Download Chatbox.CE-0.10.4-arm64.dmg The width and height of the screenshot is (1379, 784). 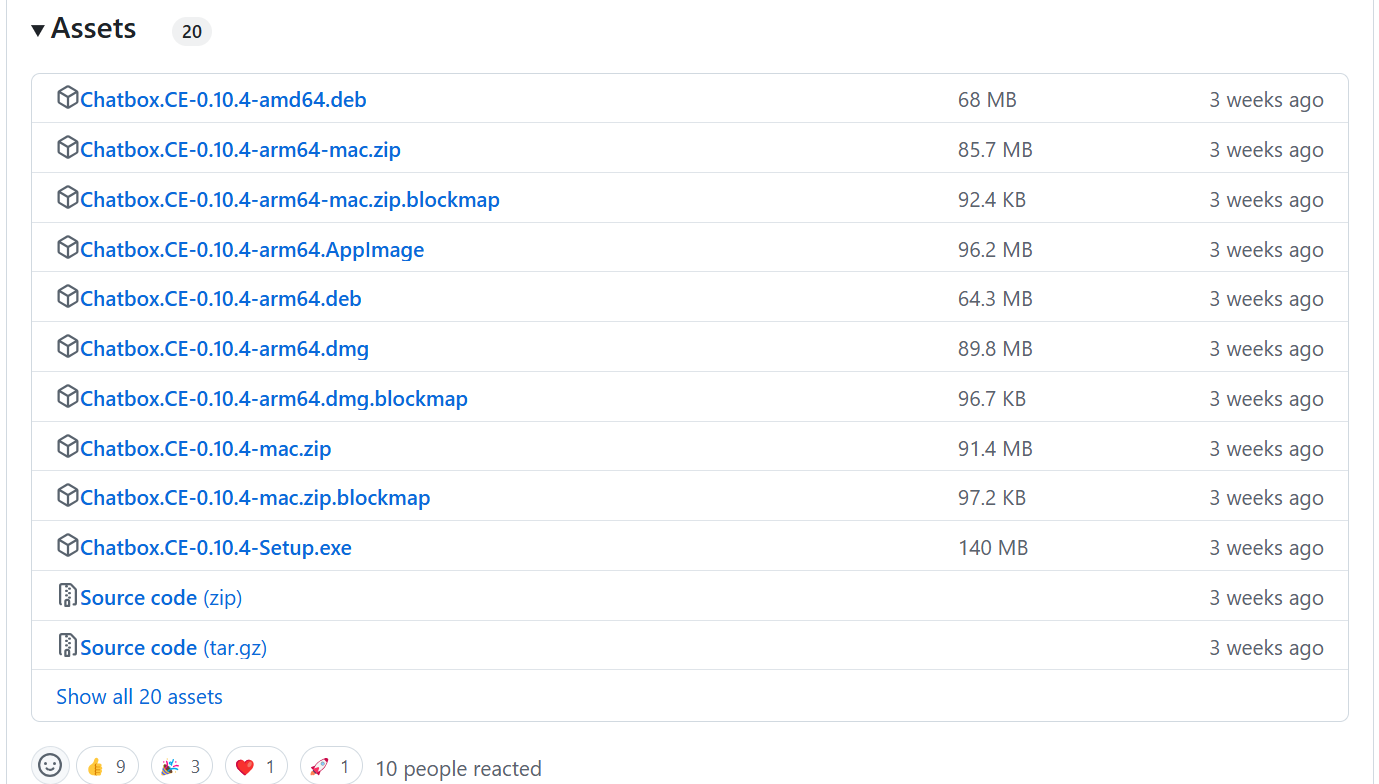click(x=225, y=349)
